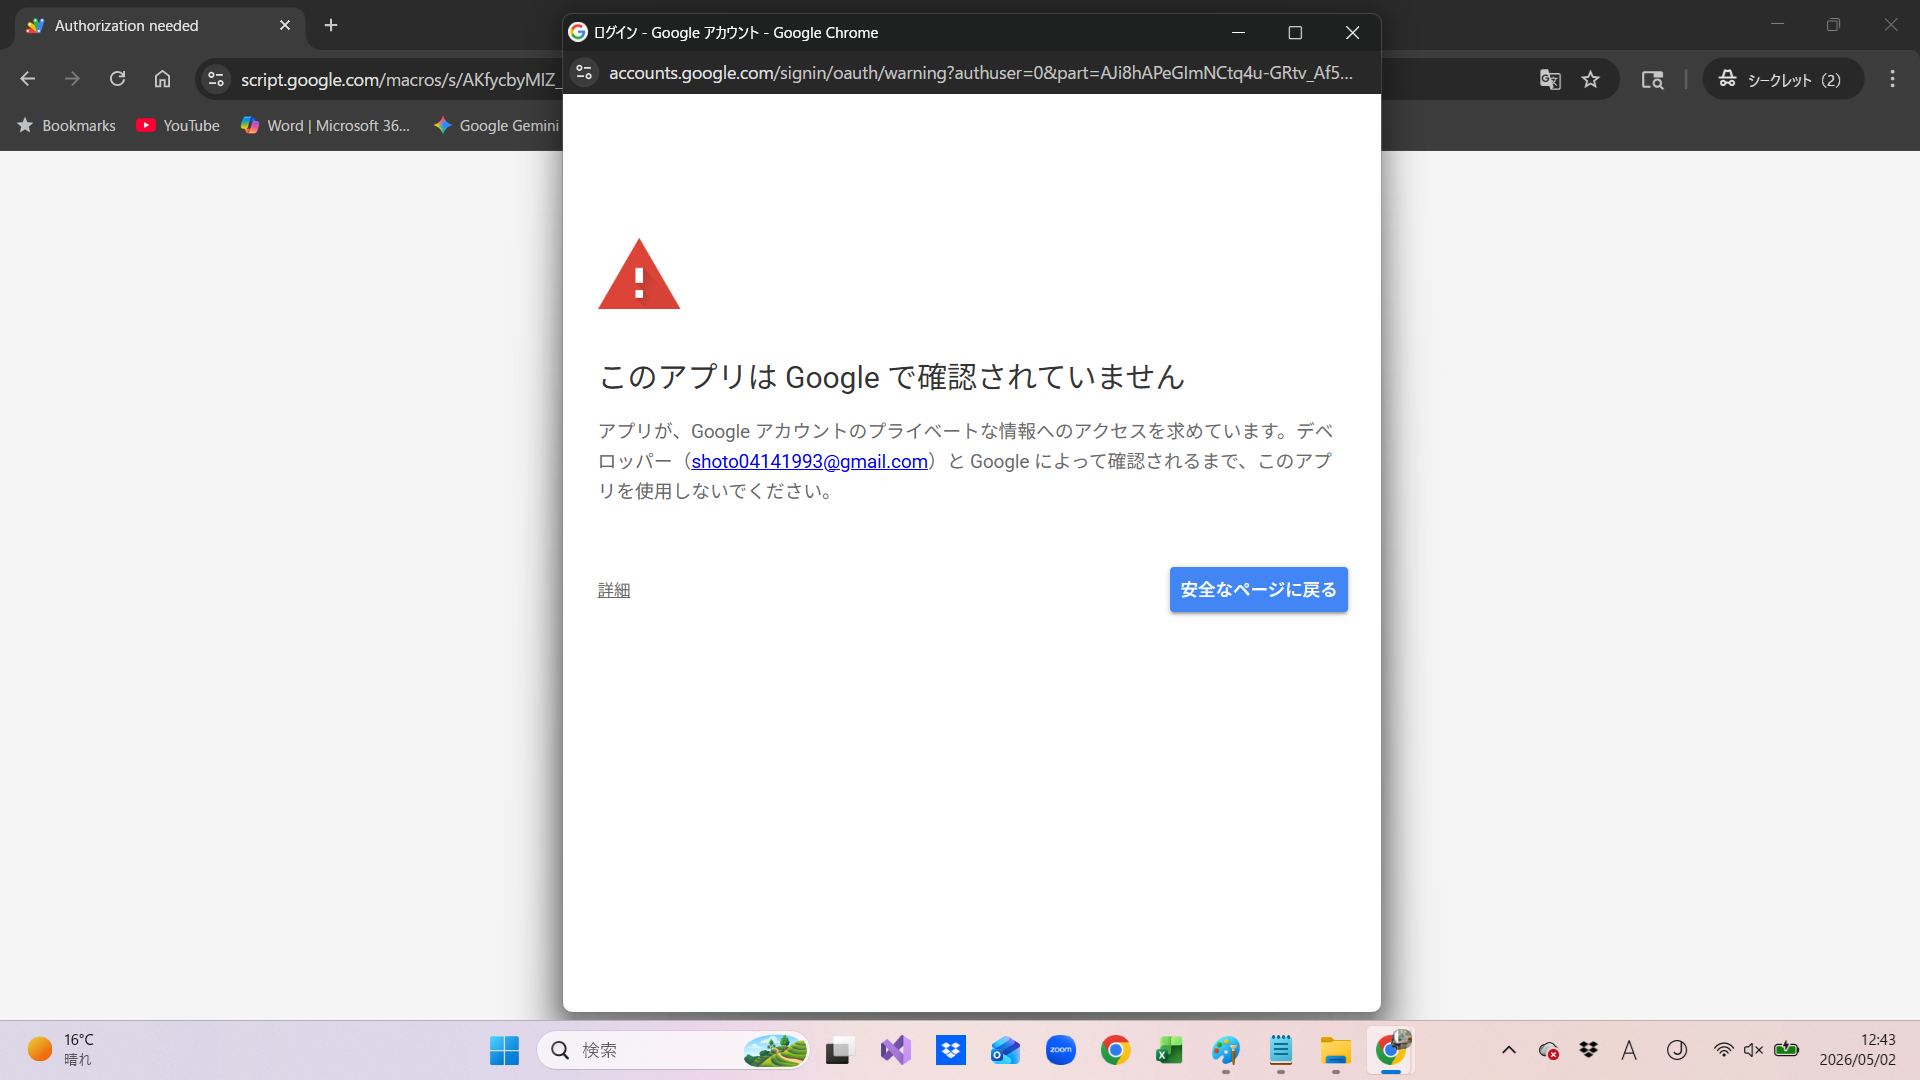The height and width of the screenshot is (1080, 1920).
Task: Switch to the active Chrome profile taskbar icon
Action: 1391,1050
